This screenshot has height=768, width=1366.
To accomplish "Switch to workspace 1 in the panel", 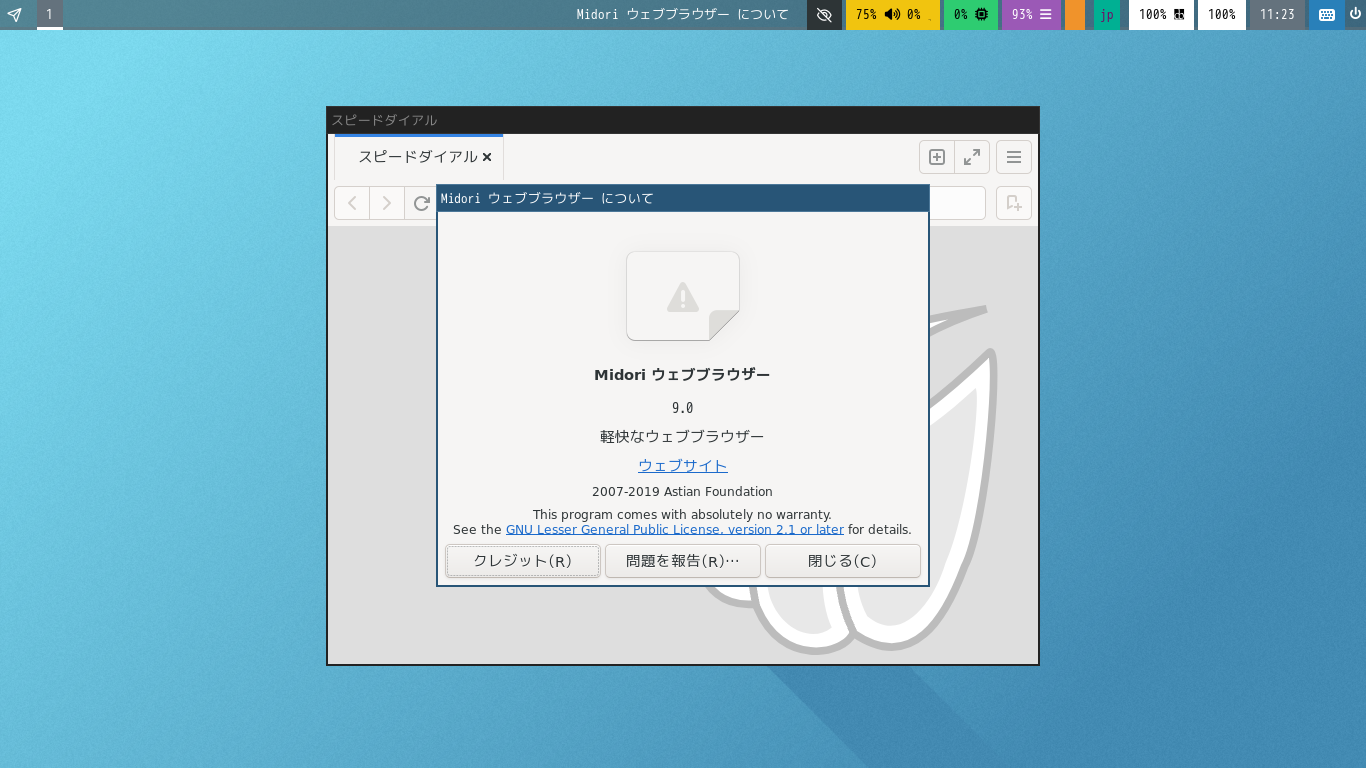I will click(x=49, y=15).
